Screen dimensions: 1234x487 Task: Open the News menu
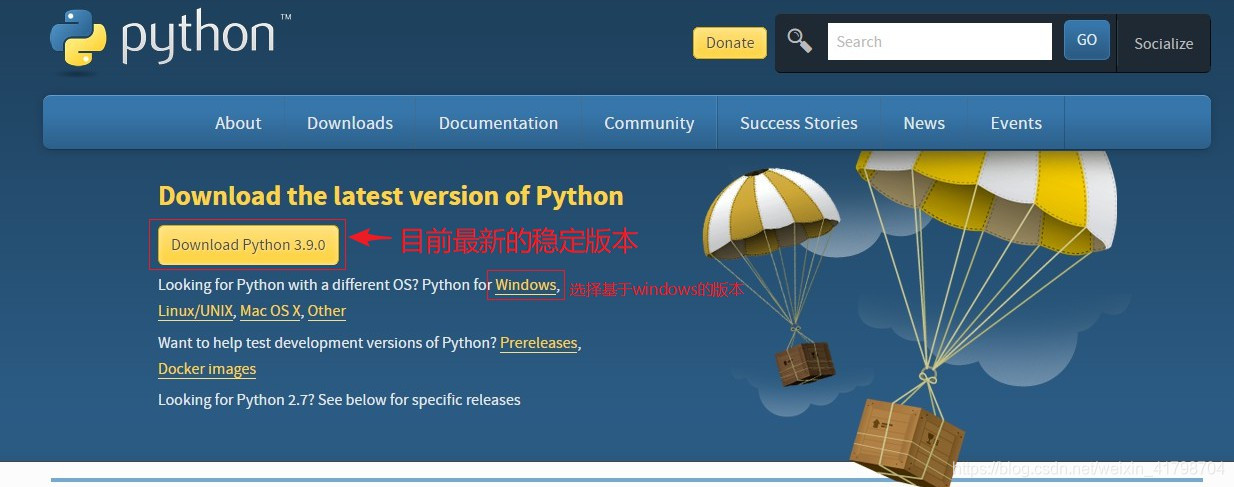[924, 123]
